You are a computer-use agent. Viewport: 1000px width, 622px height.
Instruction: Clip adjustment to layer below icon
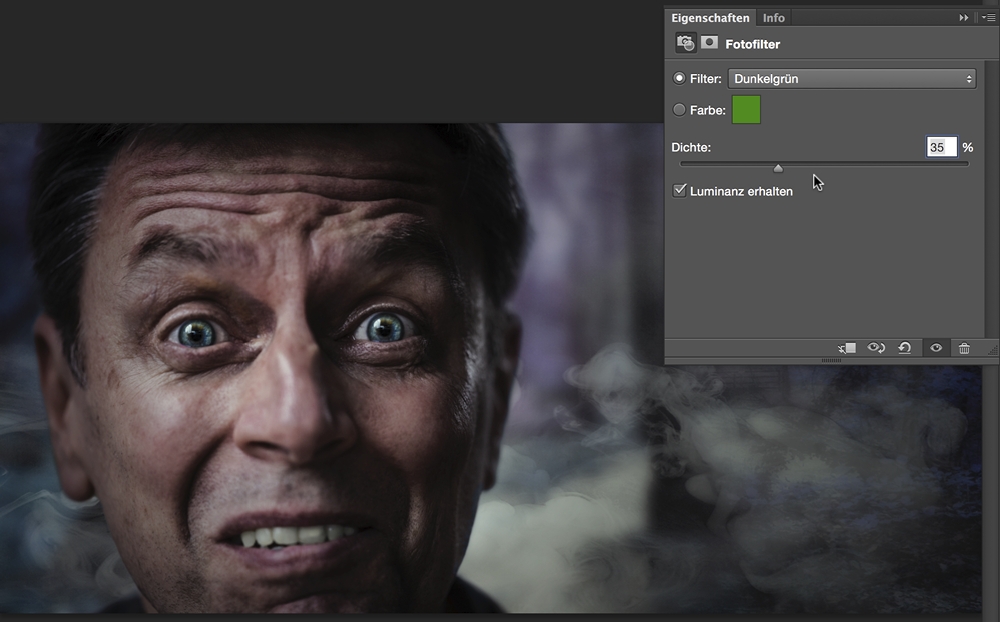pyautogui.click(x=847, y=348)
